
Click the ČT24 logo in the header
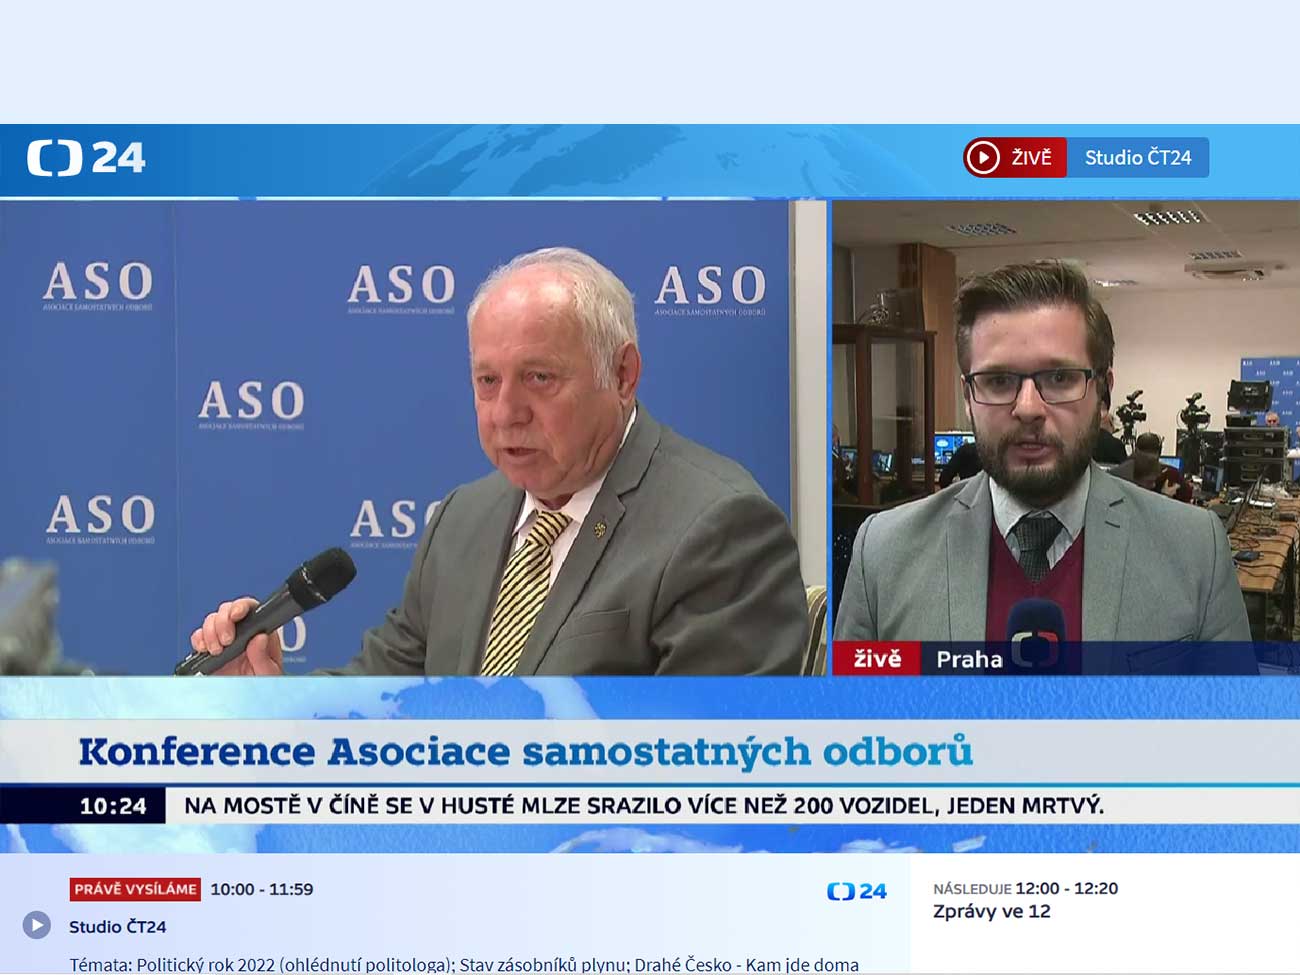(86, 158)
